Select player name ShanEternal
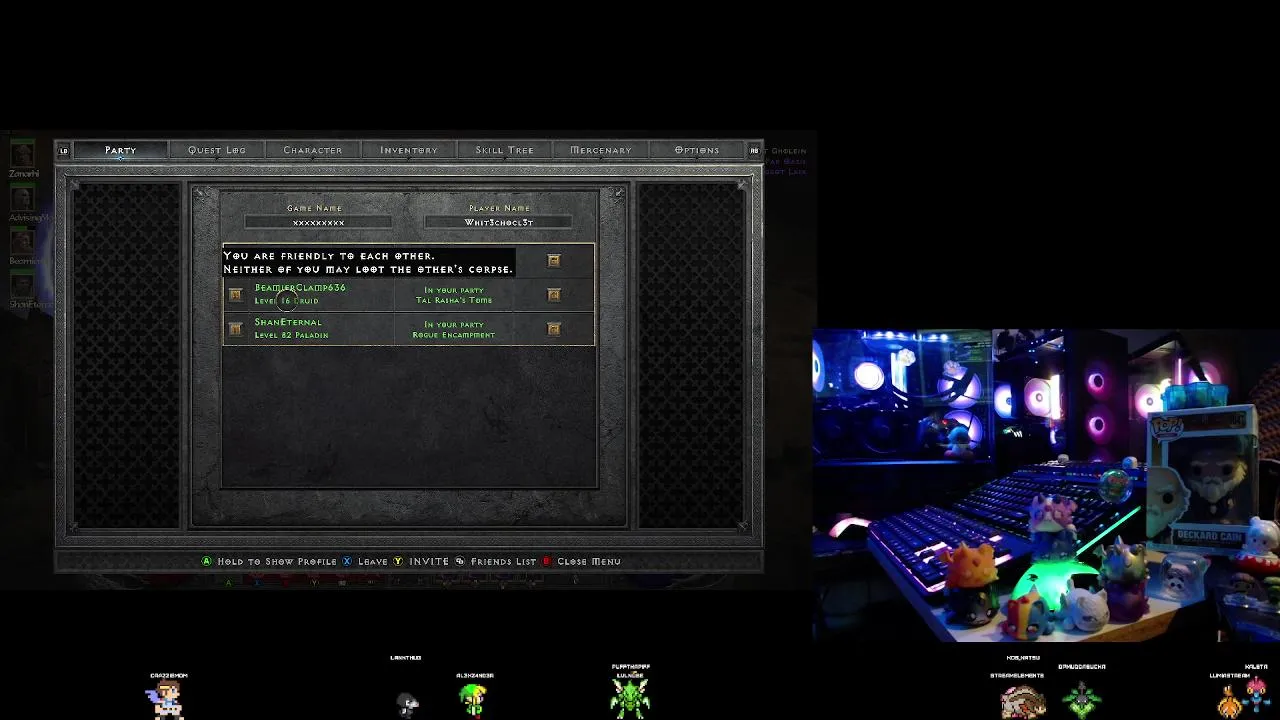 point(288,322)
